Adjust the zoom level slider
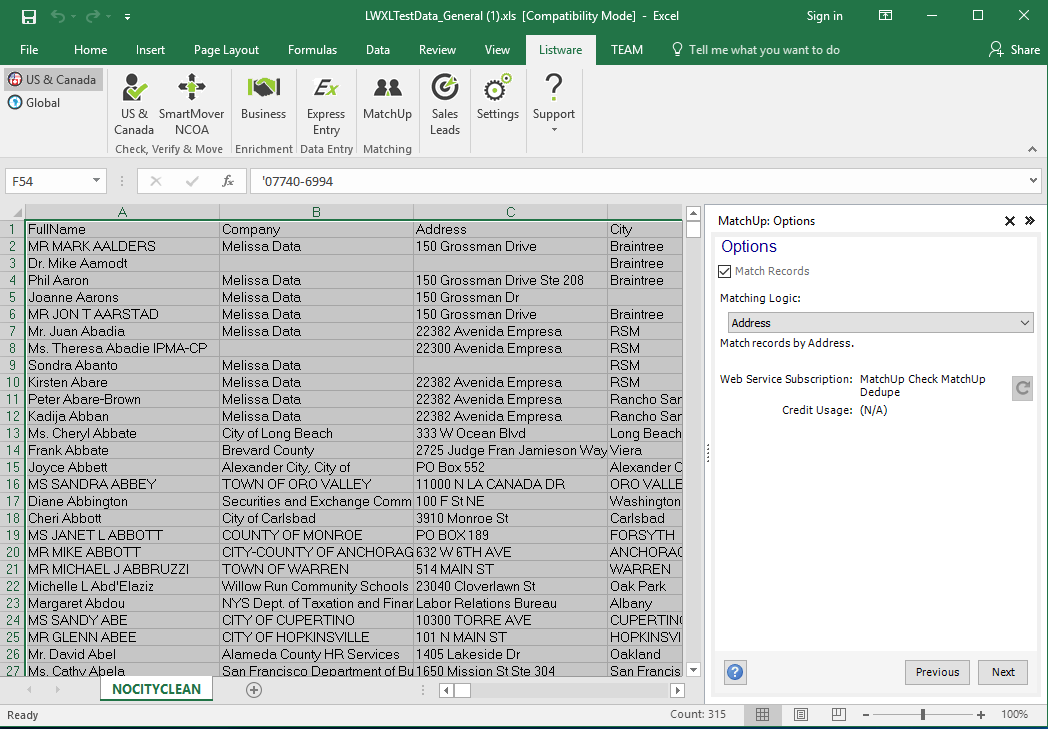1048x729 pixels. tap(922, 715)
